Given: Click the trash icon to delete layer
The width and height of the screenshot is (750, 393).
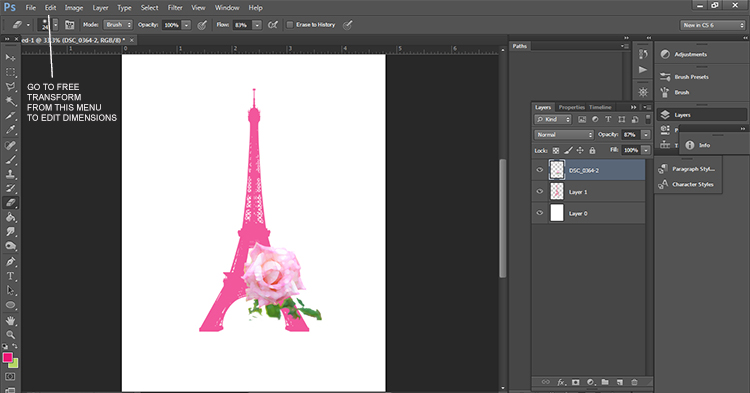Looking at the screenshot, I should pyautogui.click(x=634, y=382).
